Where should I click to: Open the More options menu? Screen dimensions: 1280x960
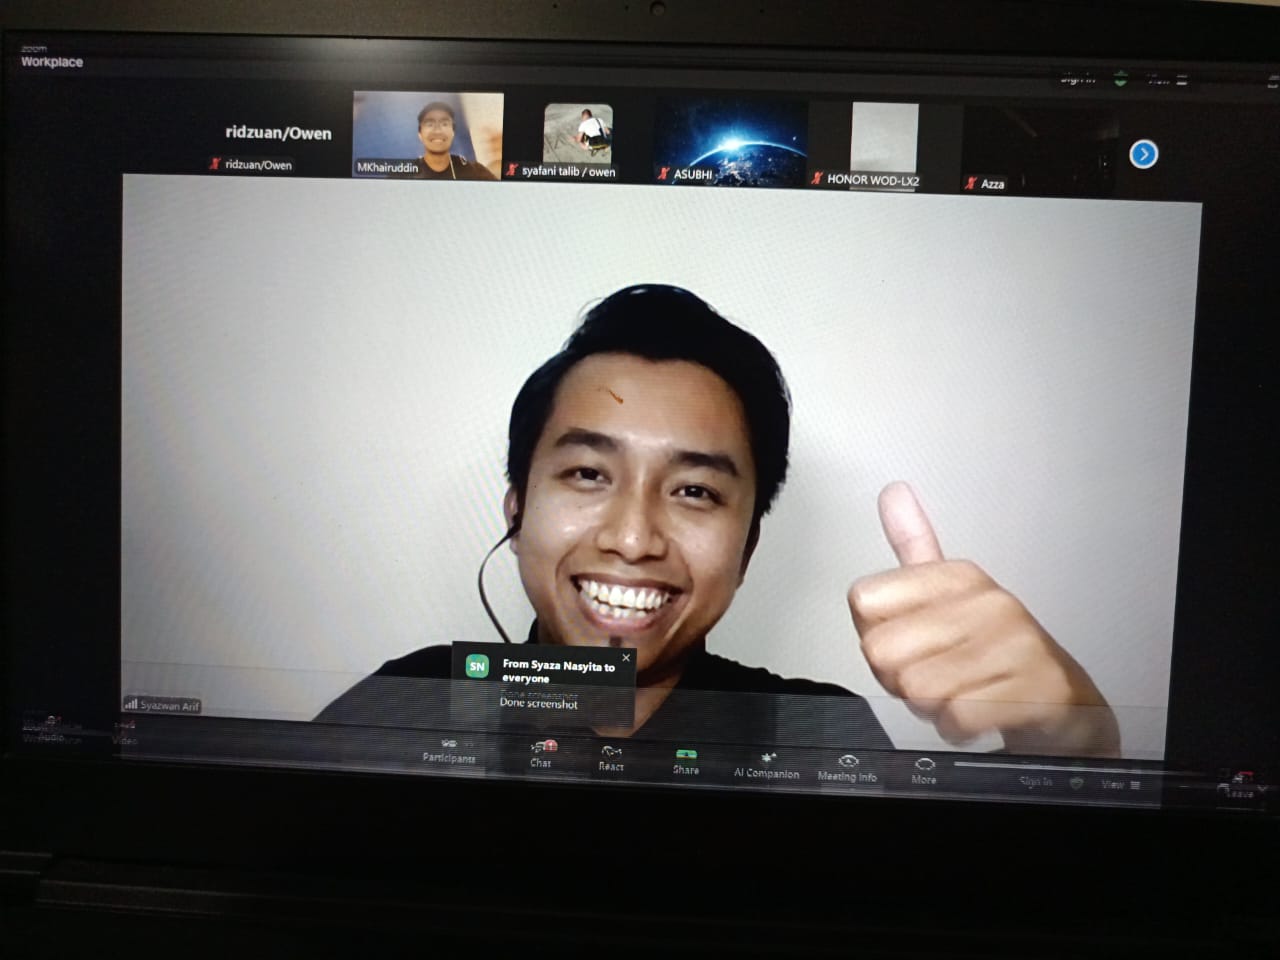[924, 769]
